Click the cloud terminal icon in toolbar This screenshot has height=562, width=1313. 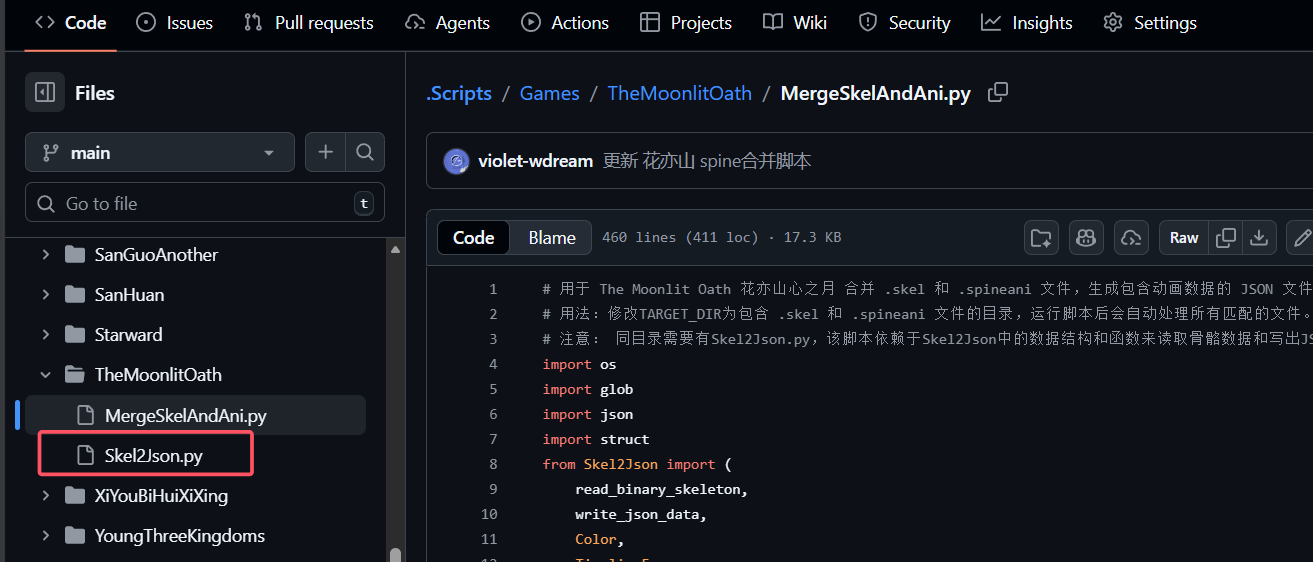(1131, 238)
